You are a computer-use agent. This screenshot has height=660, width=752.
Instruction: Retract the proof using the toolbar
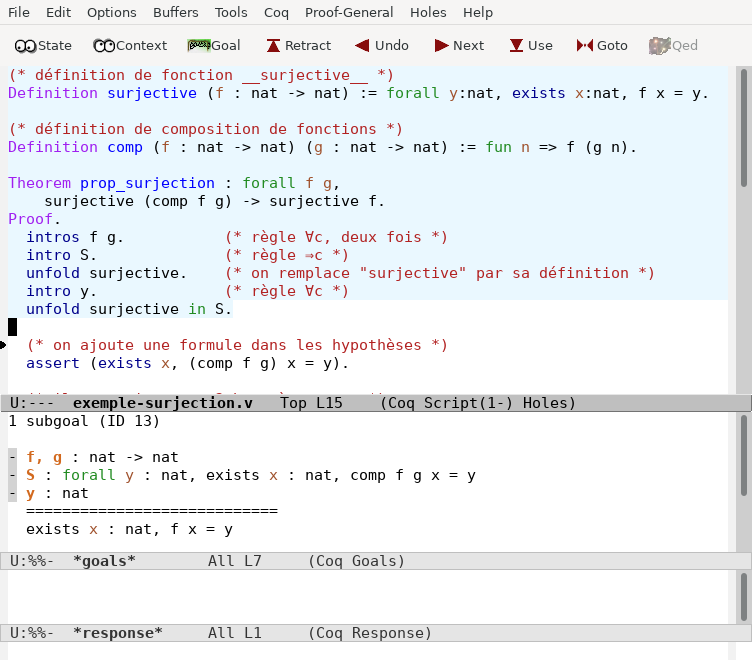point(298,45)
